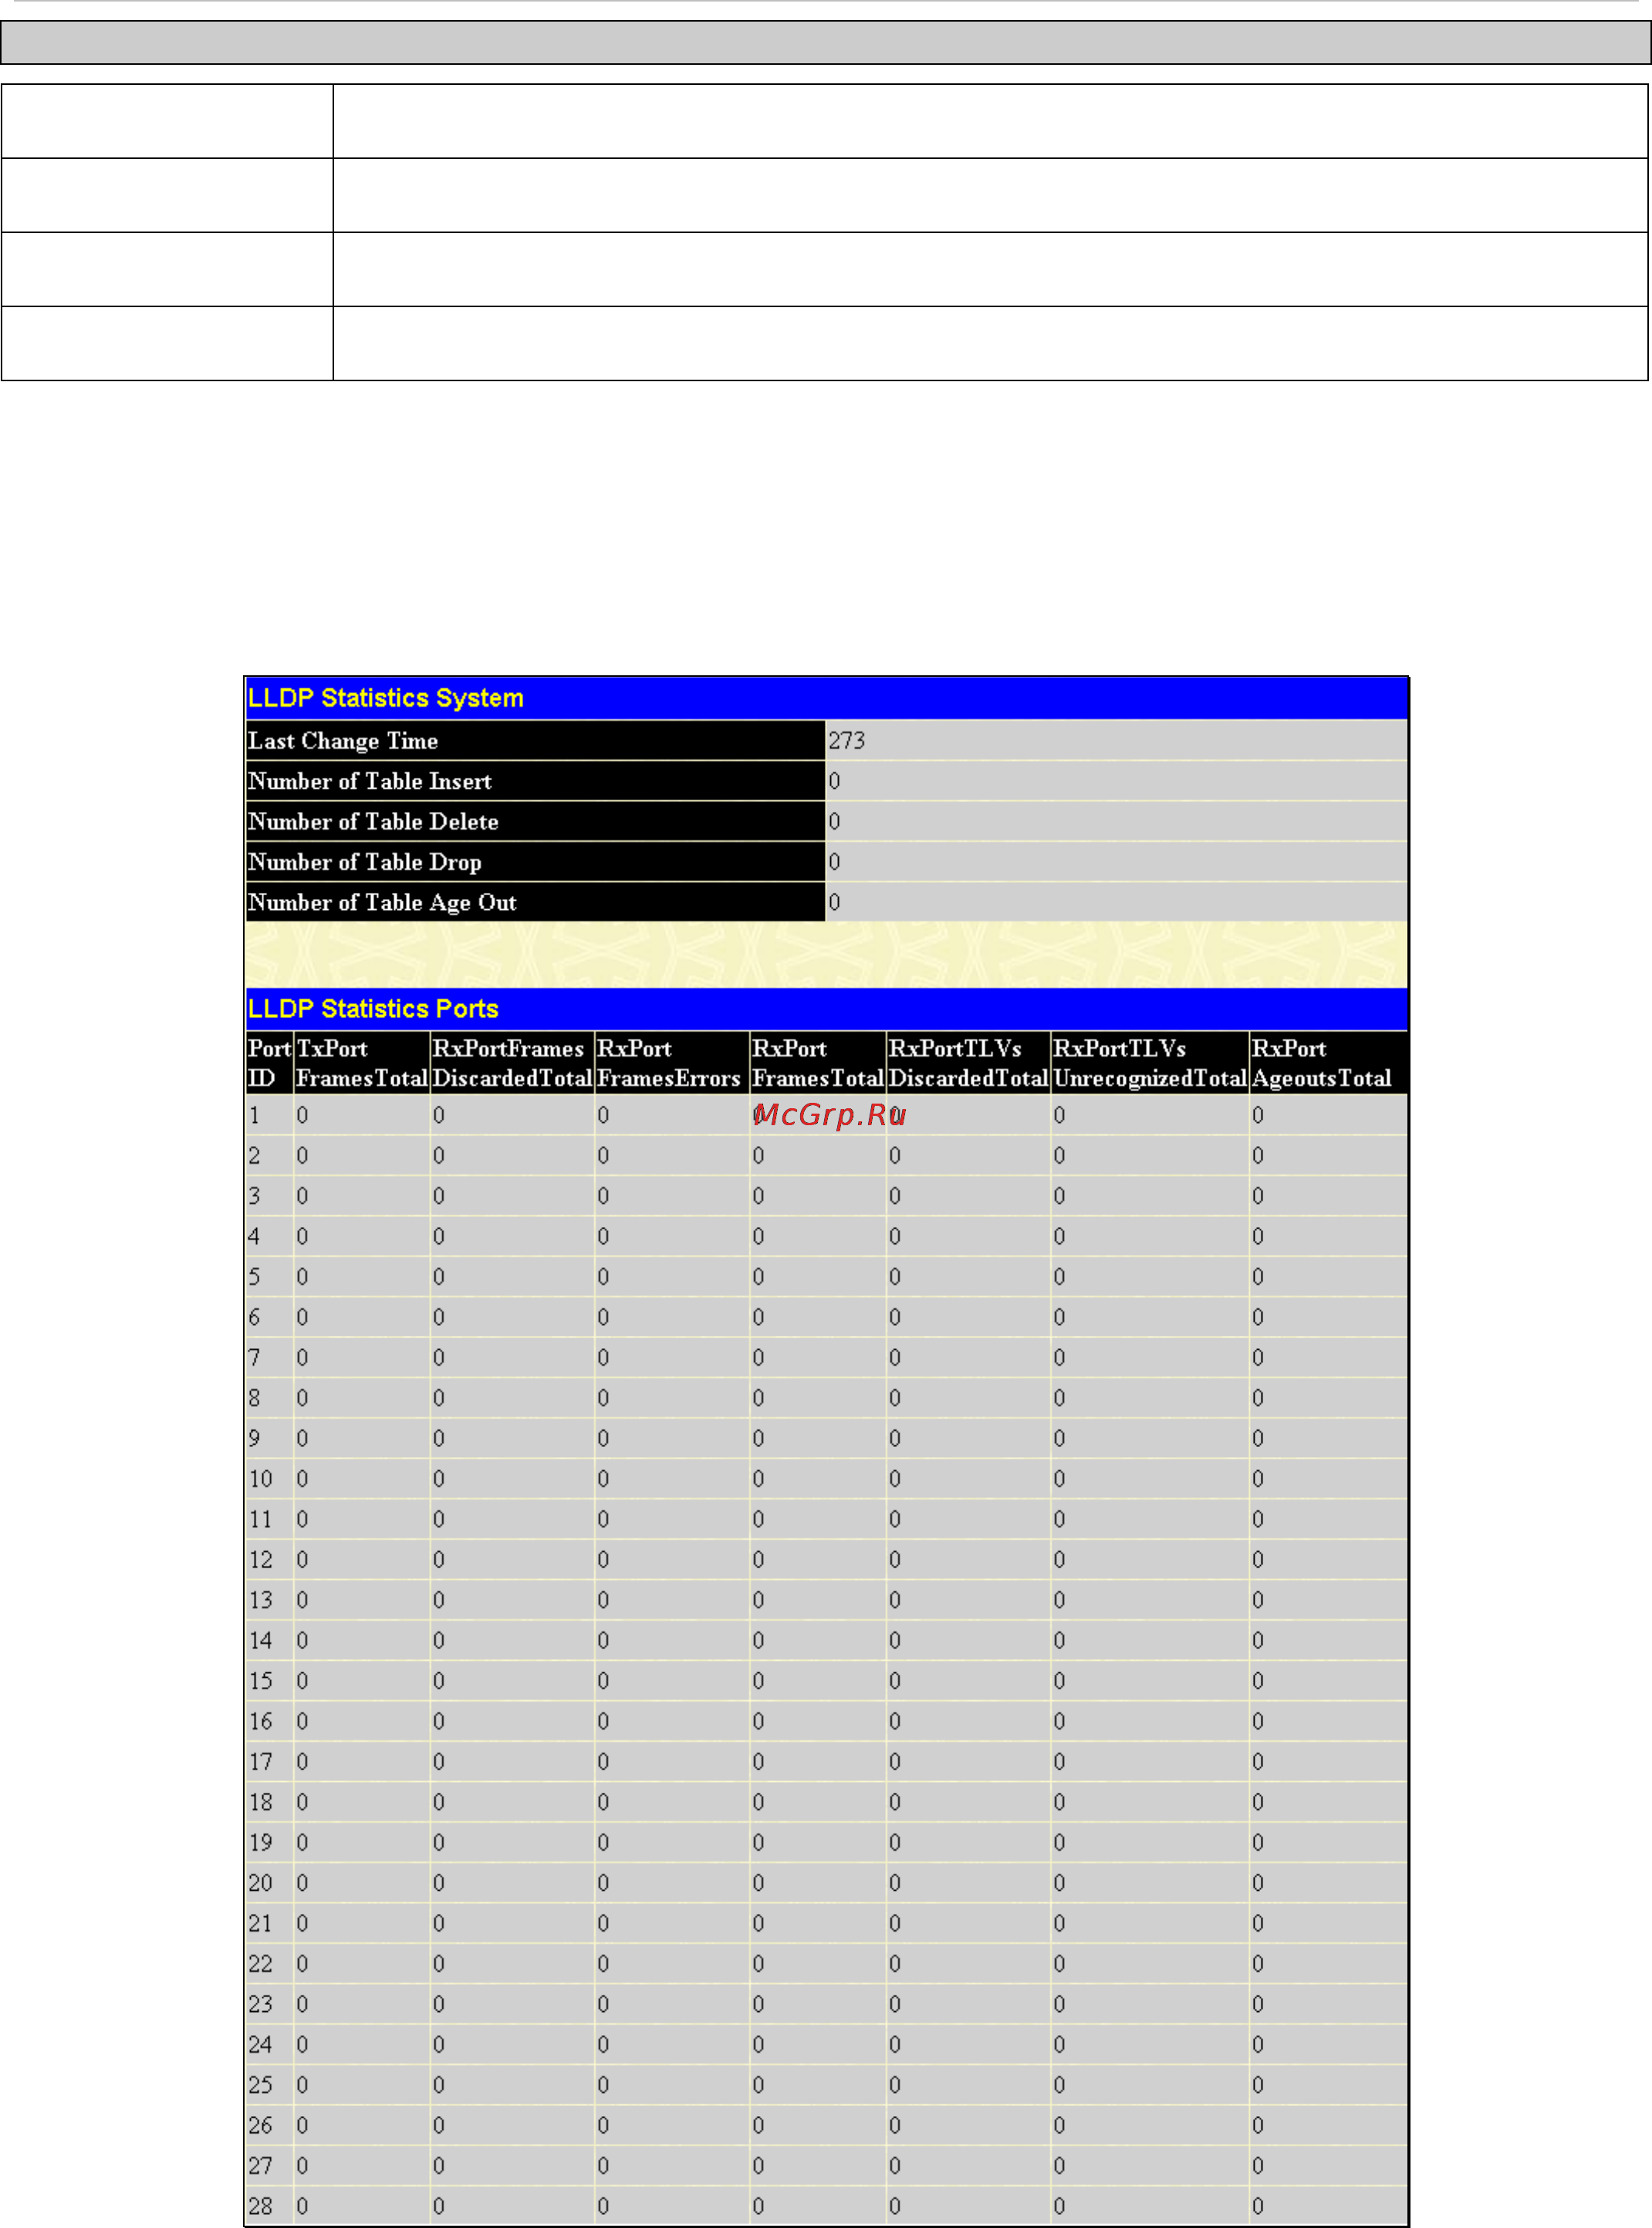Viewport: 1652px width, 2228px height.
Task: Select port ID 19 row
Action: [x=826, y=1842]
